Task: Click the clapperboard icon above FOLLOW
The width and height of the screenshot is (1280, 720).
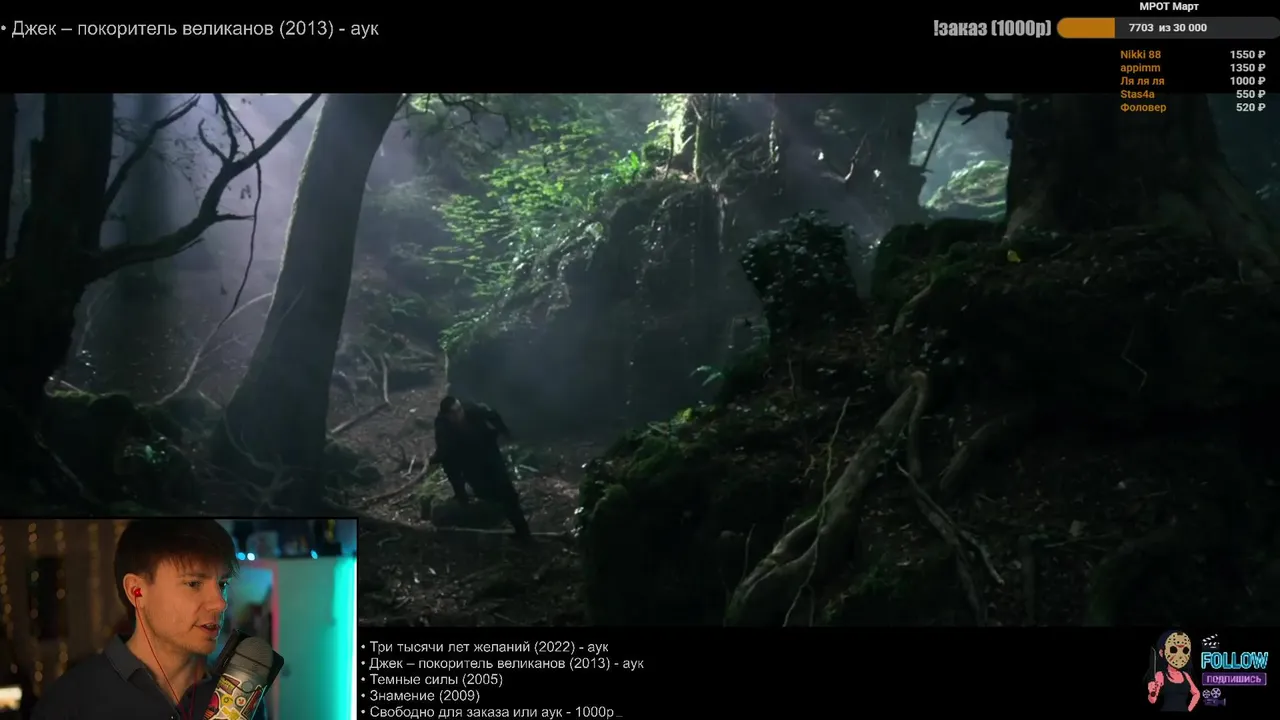Action: (1212, 641)
